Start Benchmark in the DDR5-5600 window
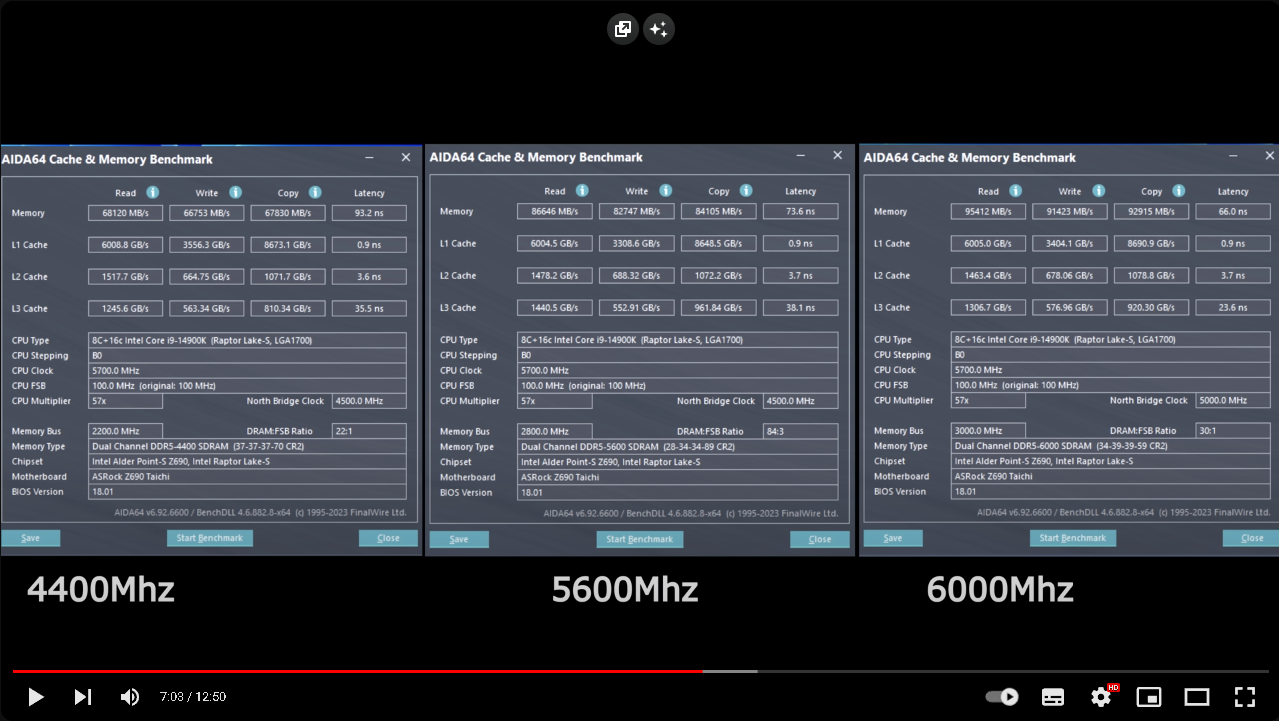 click(640, 539)
